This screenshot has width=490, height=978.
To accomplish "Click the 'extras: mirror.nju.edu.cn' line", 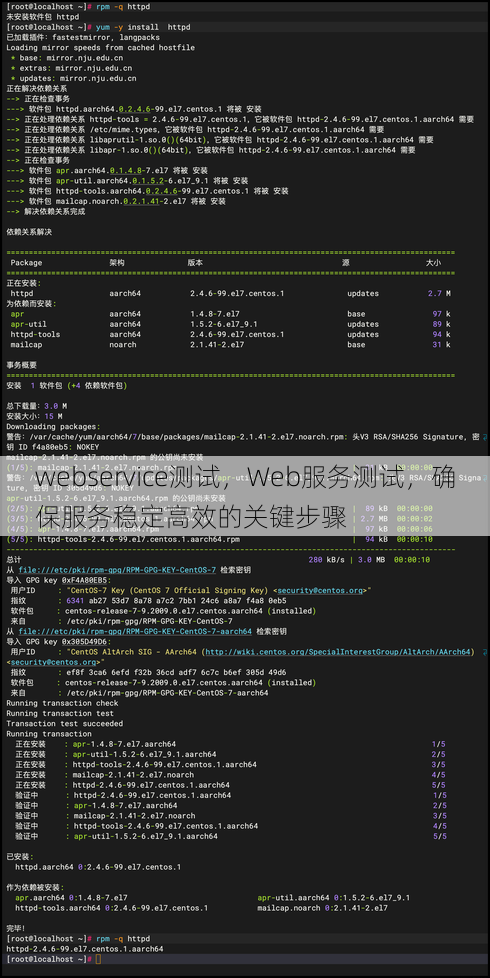I will [71, 68].
